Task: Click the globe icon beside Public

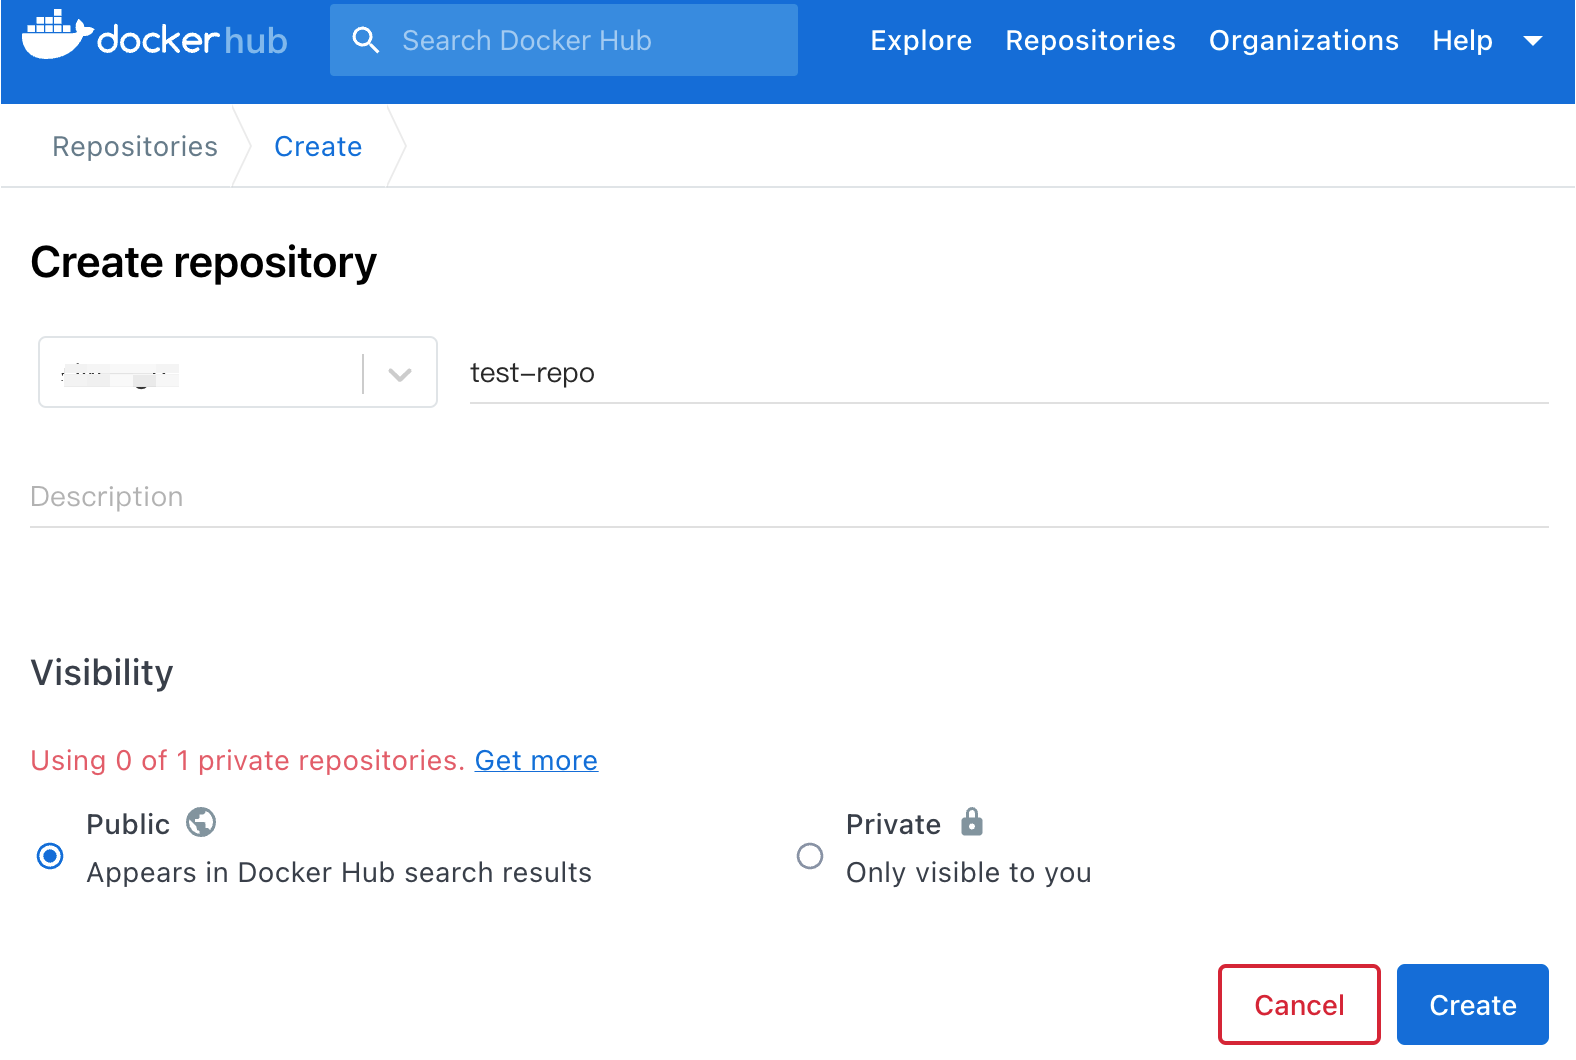Action: [x=201, y=822]
